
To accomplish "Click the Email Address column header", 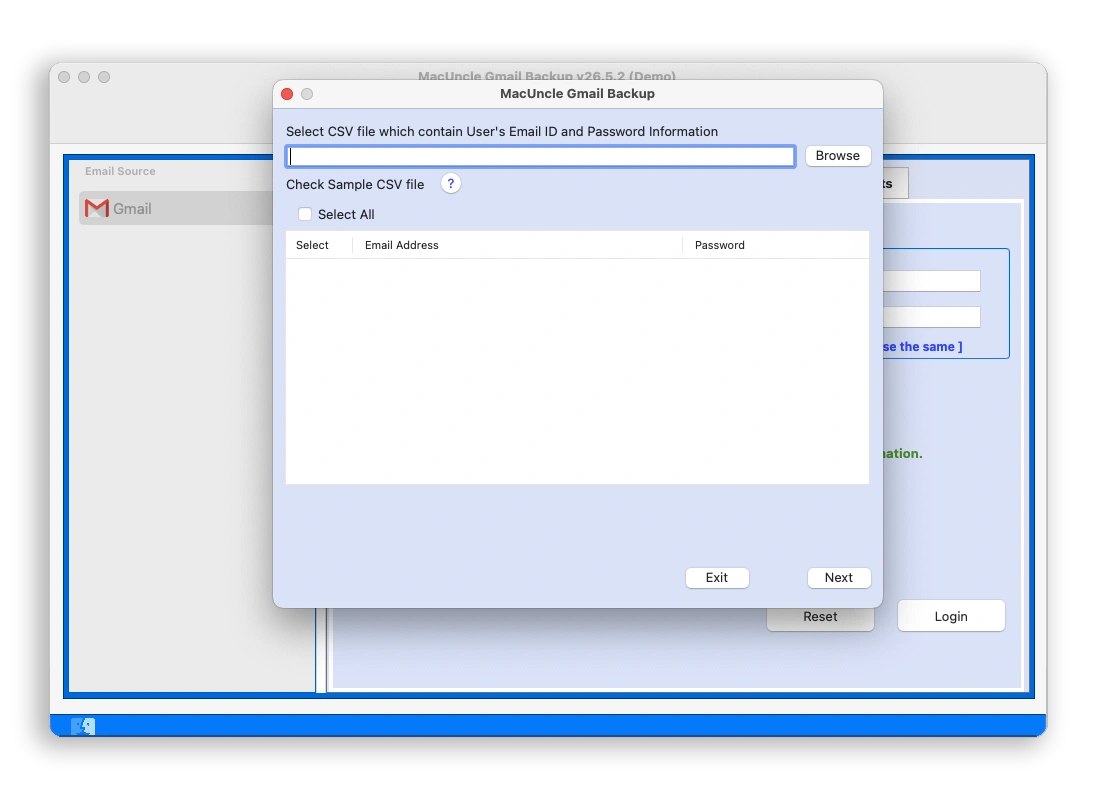I will point(517,245).
